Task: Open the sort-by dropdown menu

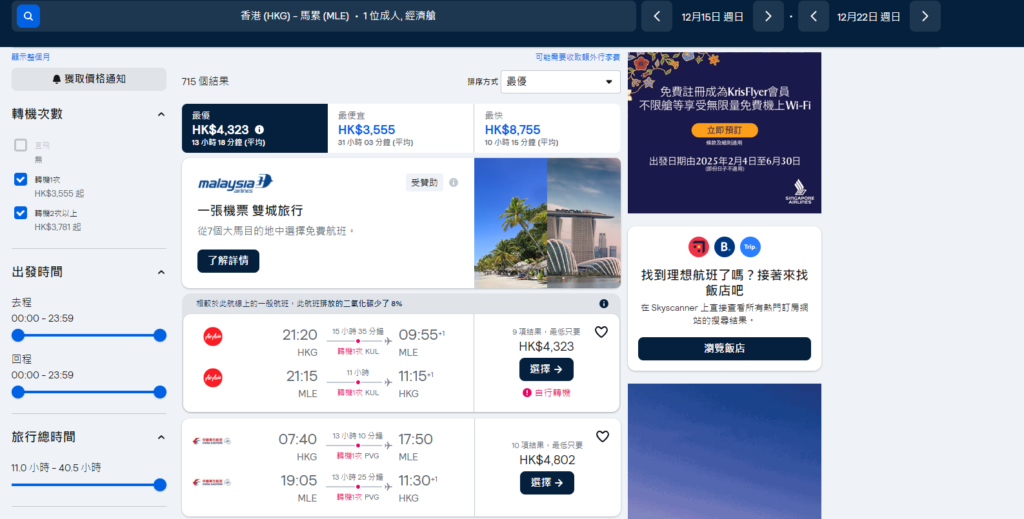Action: [x=560, y=82]
